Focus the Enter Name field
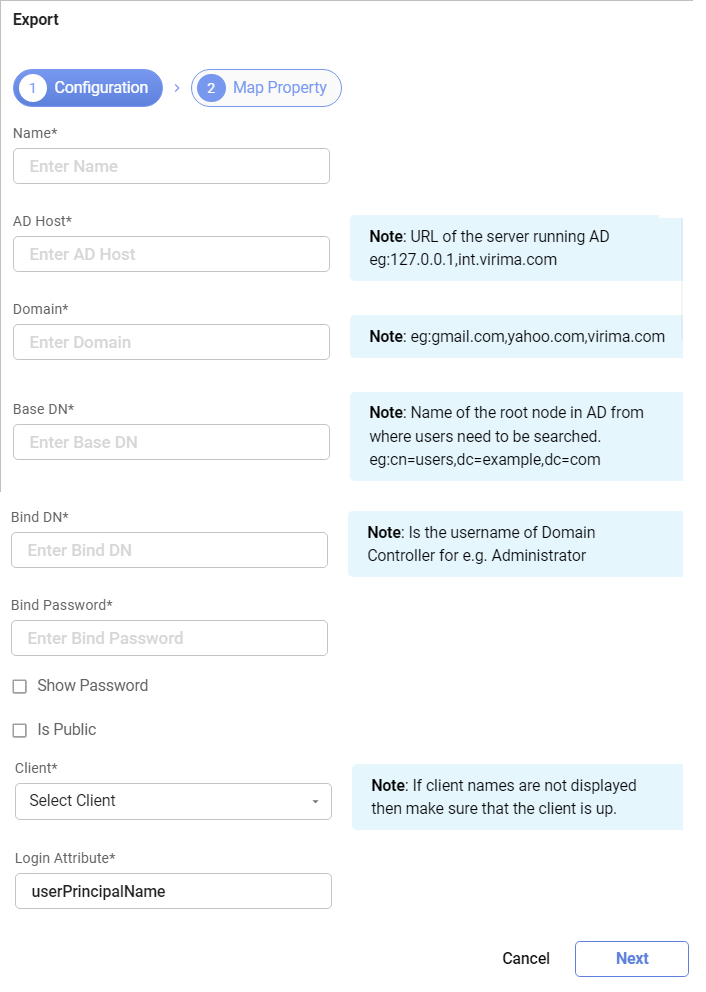 pos(171,166)
